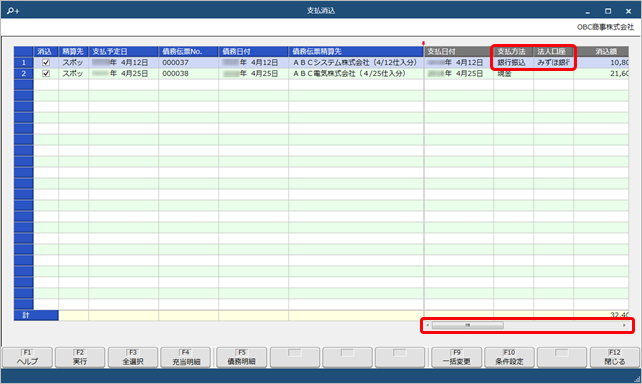Click F3 全選択 select all button
The width and height of the screenshot is (642, 384).
133,357
